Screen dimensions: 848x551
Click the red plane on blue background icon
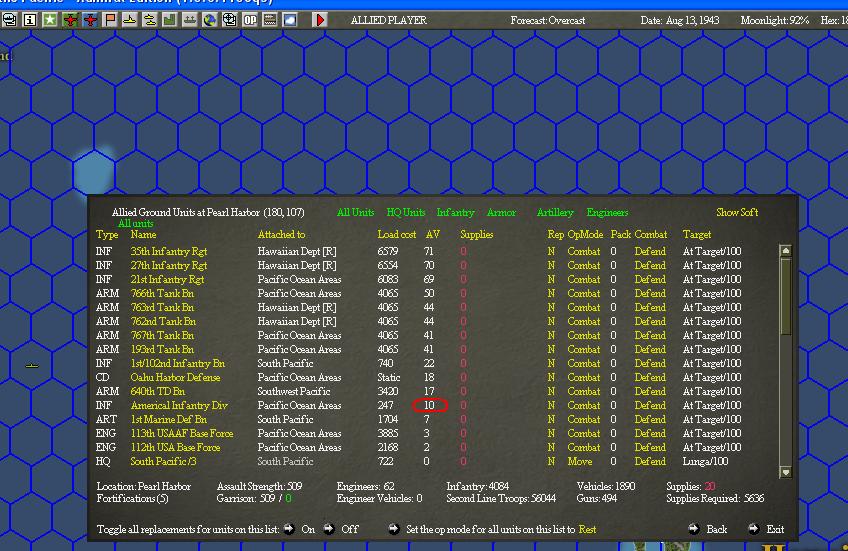pyautogui.click(x=90, y=20)
